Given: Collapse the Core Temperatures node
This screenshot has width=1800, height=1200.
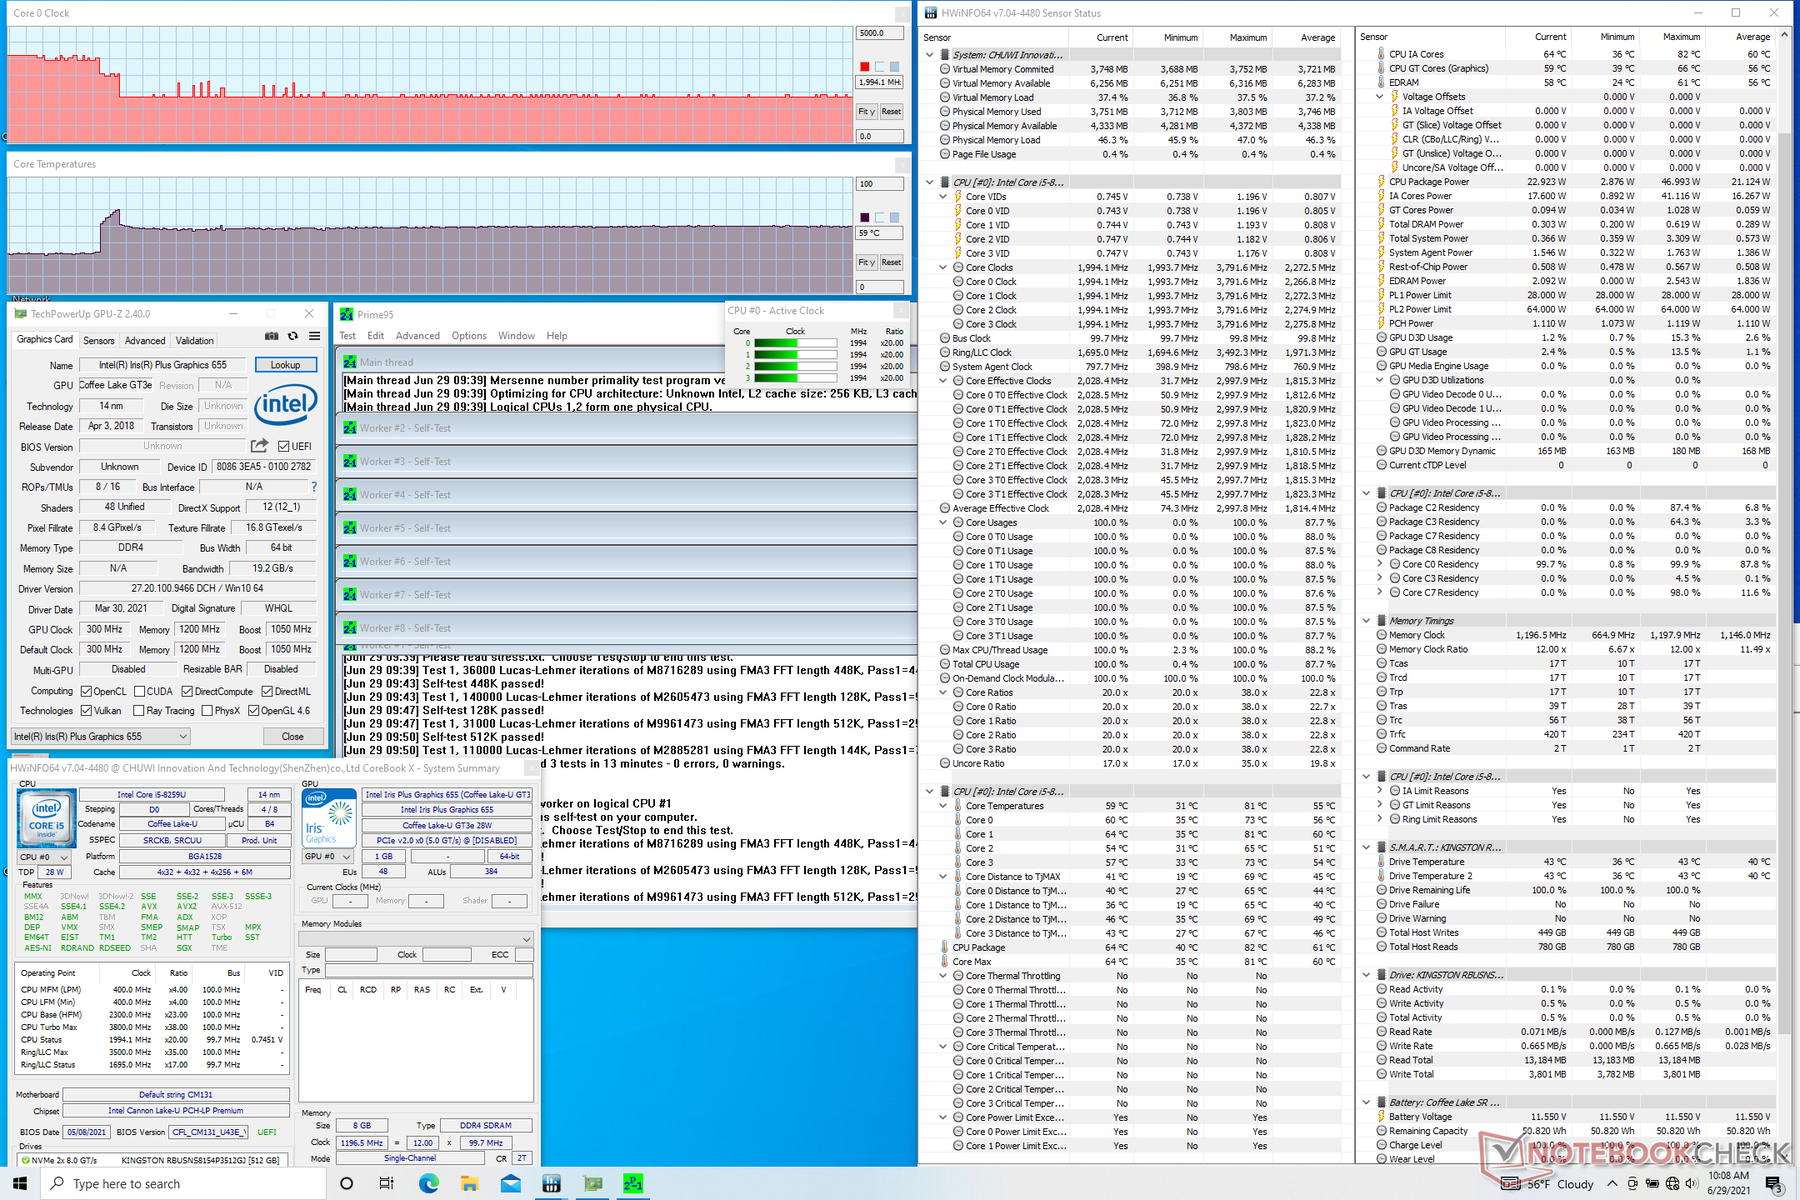Looking at the screenshot, I should [x=943, y=806].
